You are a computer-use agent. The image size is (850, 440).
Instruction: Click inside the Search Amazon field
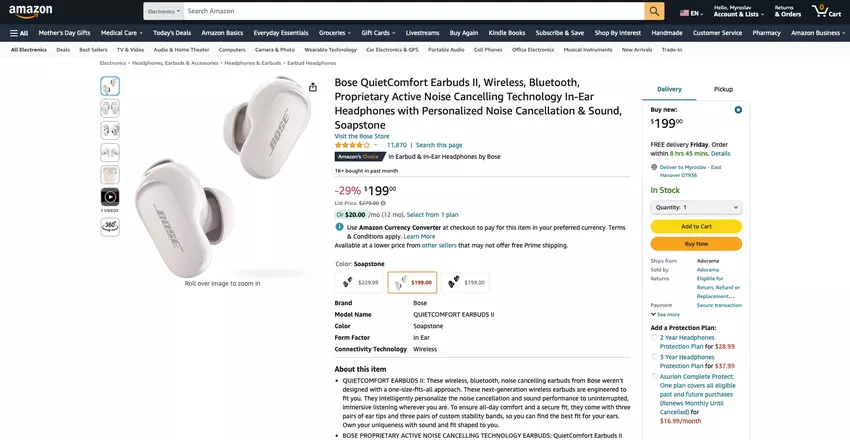pos(410,11)
